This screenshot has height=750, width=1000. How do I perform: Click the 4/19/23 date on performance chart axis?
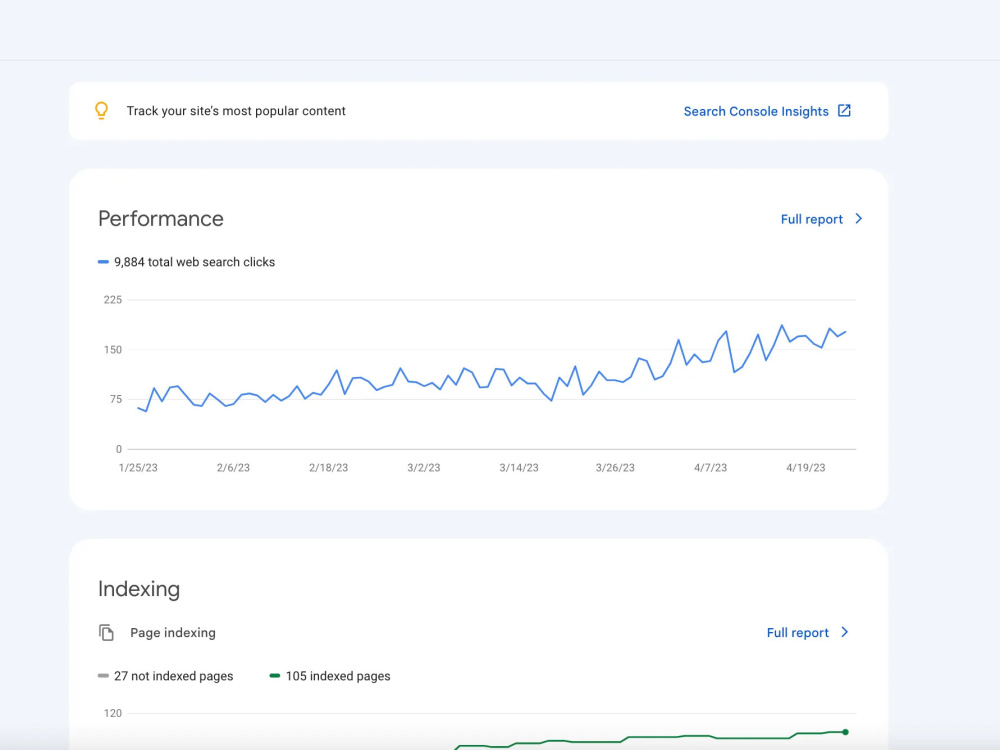805,468
